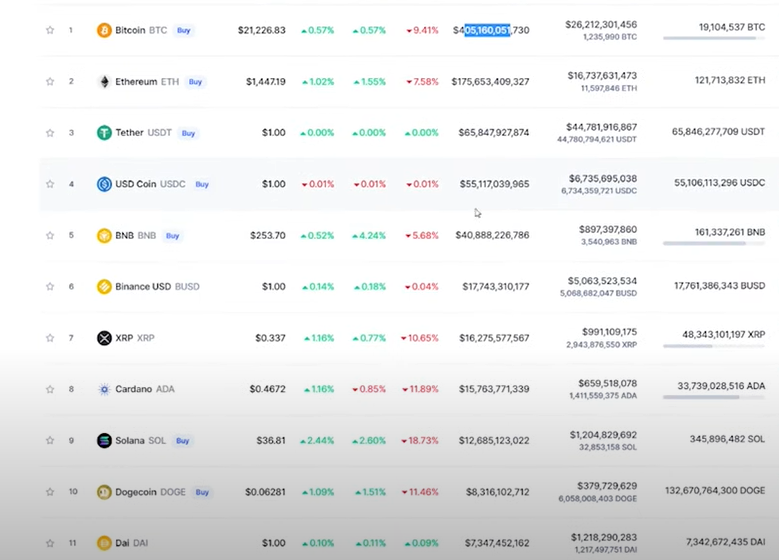Star Solana for the watchlist
Viewport: 779px width, 560px height.
[x=50, y=440]
